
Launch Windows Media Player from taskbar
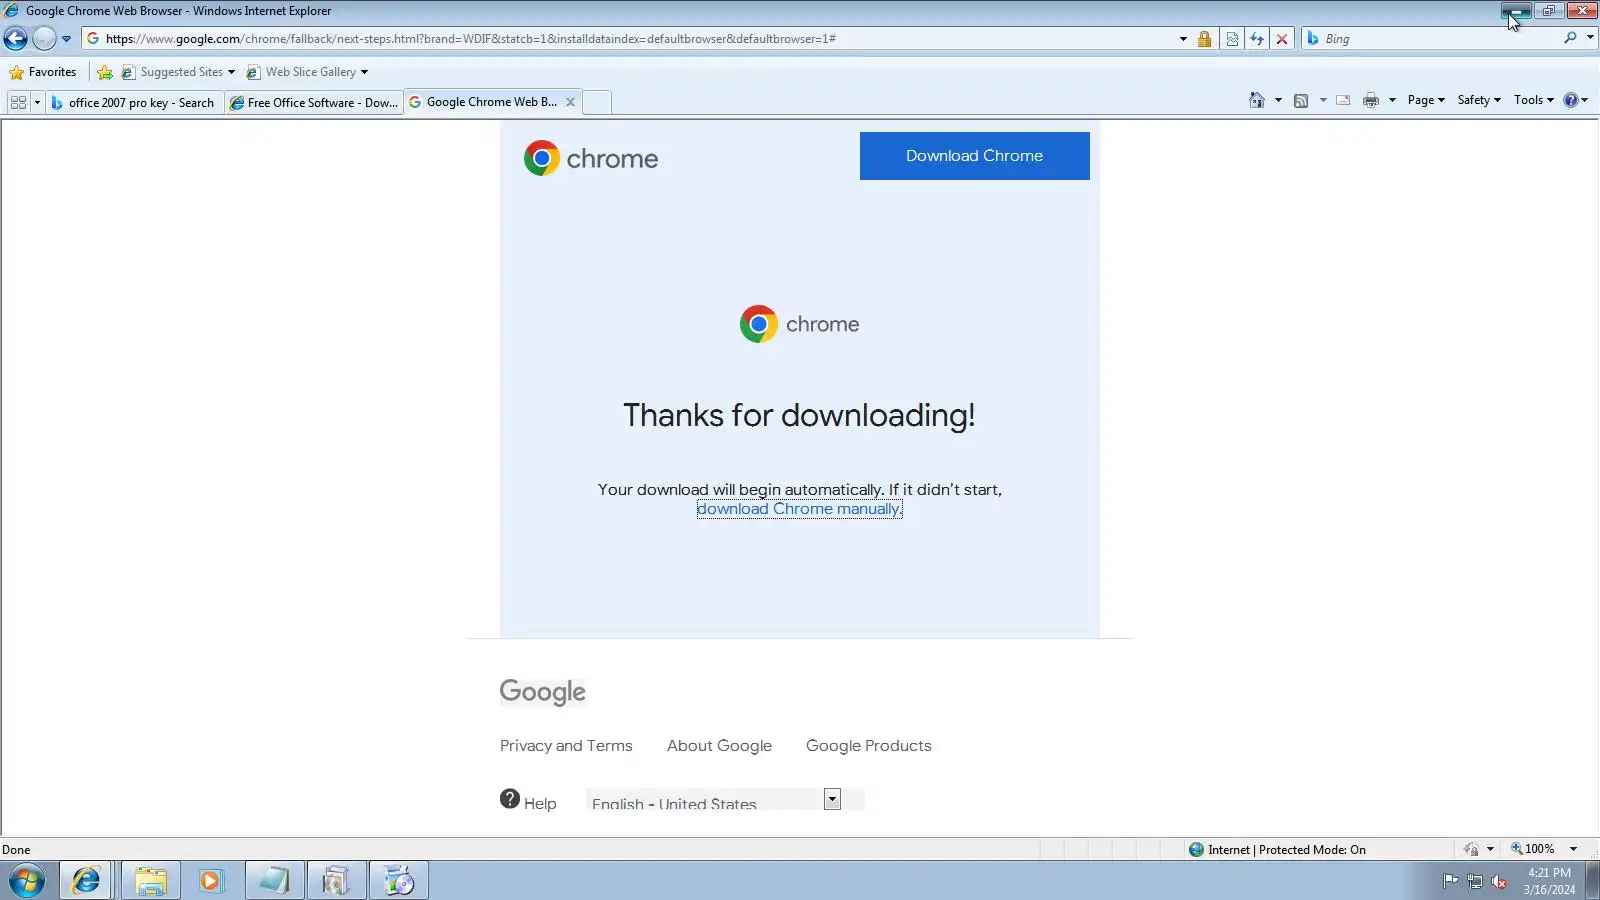[211, 881]
